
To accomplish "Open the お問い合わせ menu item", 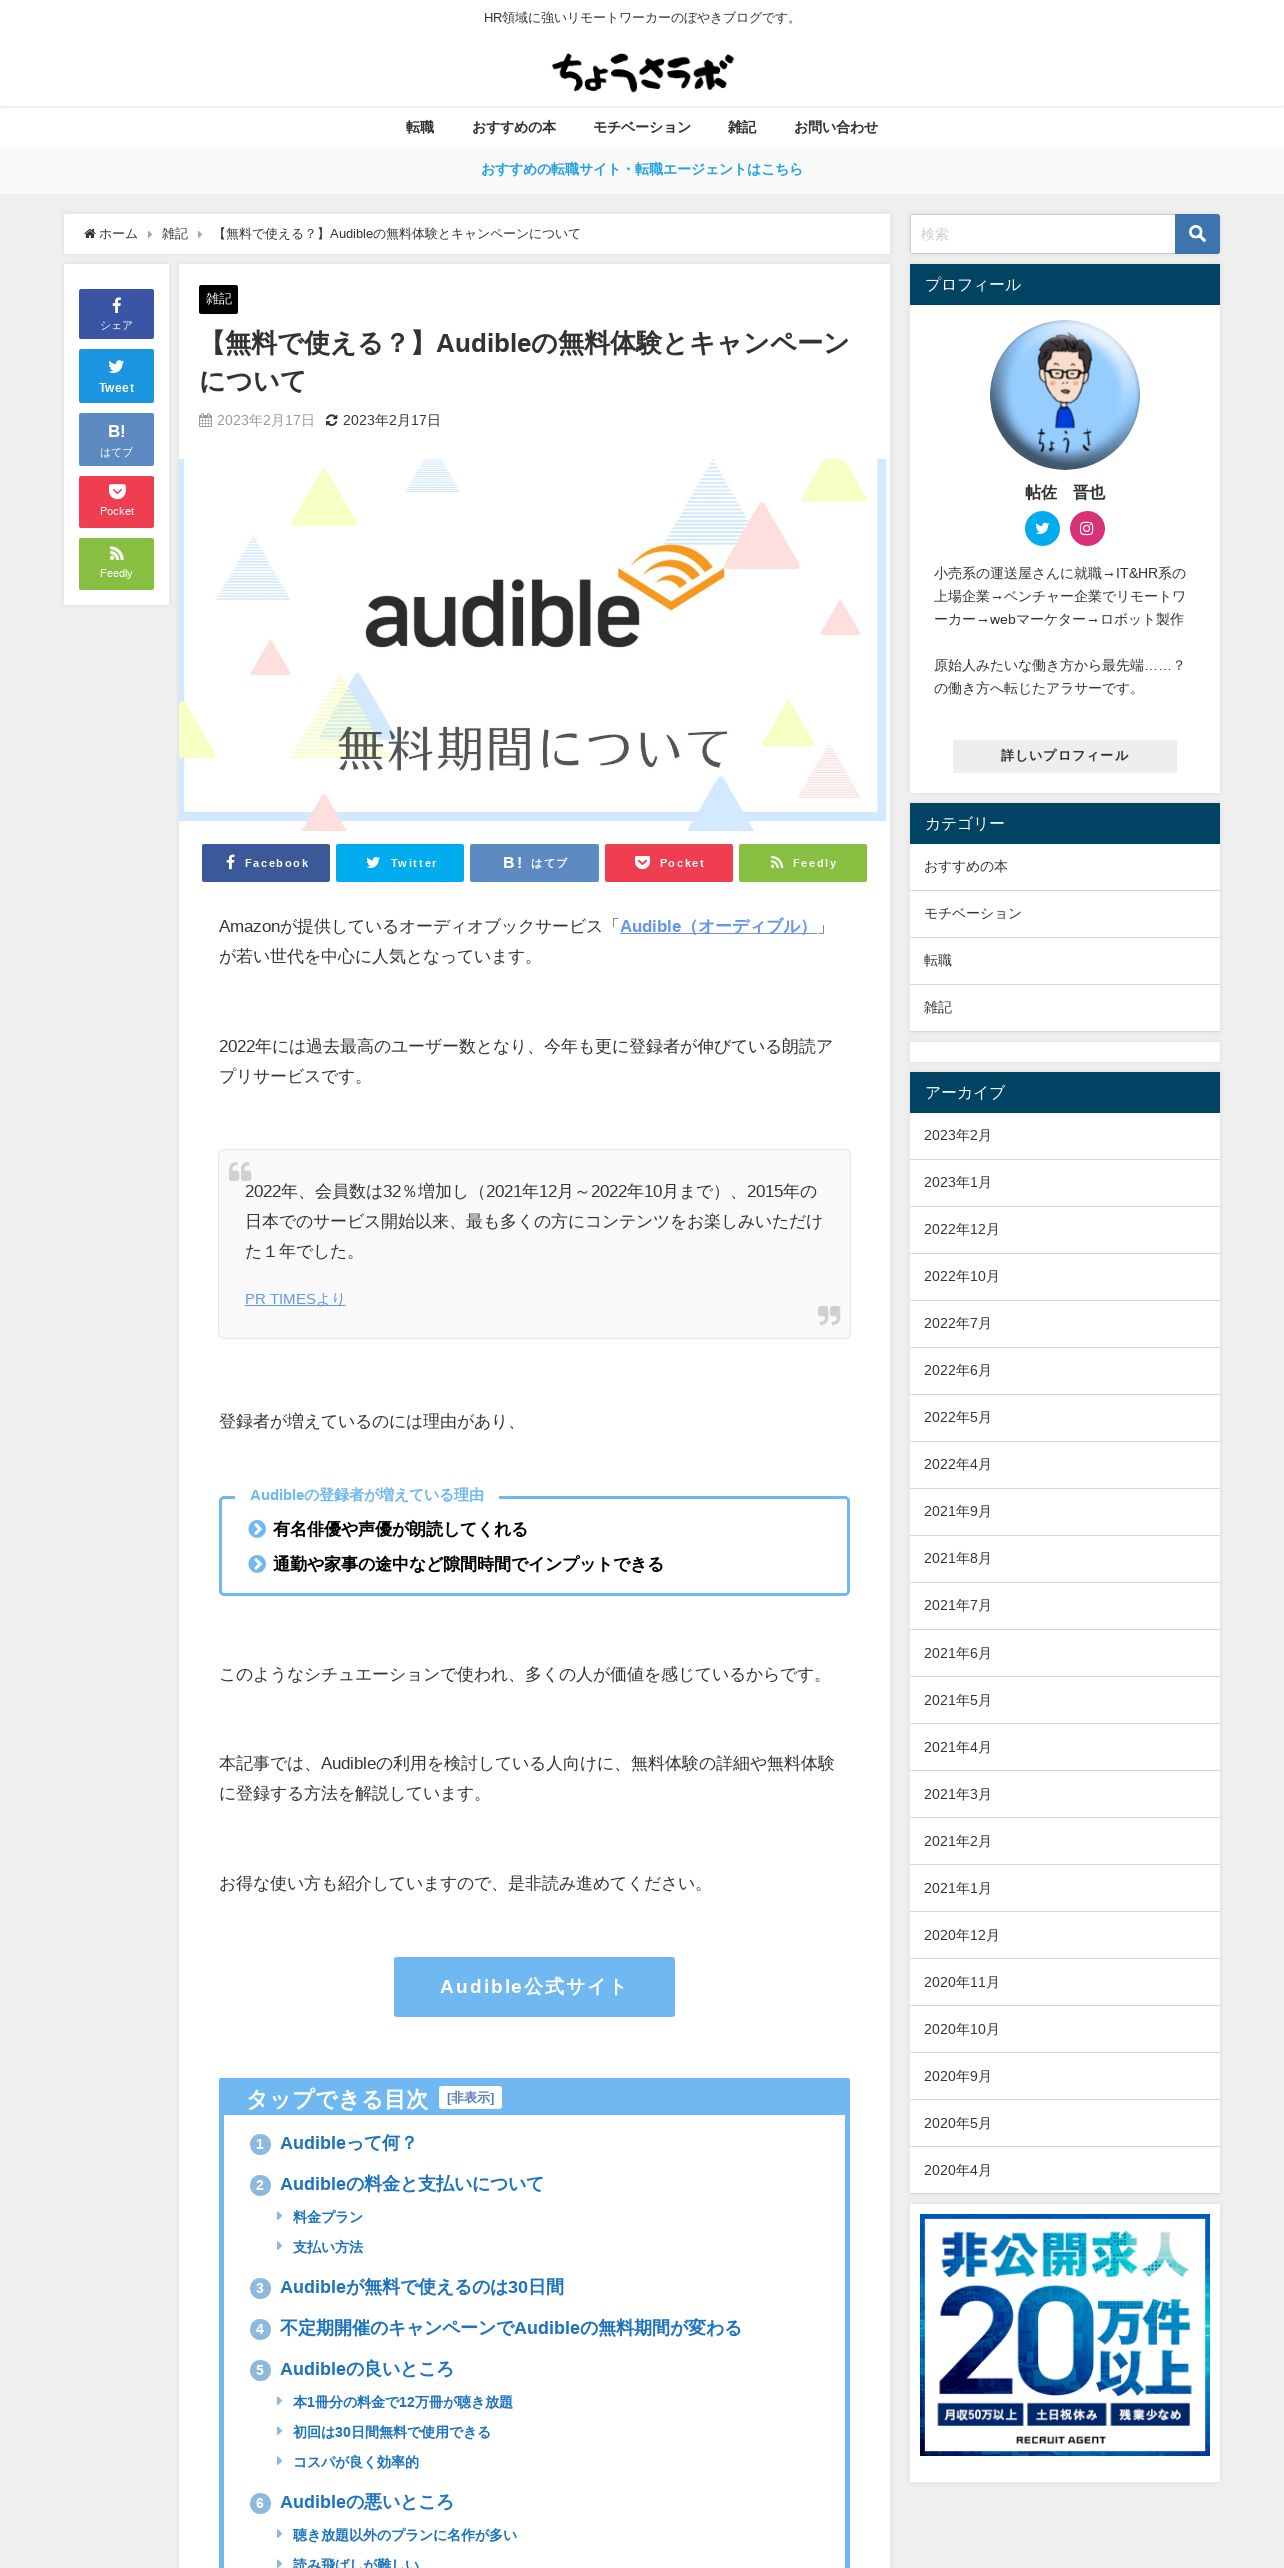I will 836,127.
